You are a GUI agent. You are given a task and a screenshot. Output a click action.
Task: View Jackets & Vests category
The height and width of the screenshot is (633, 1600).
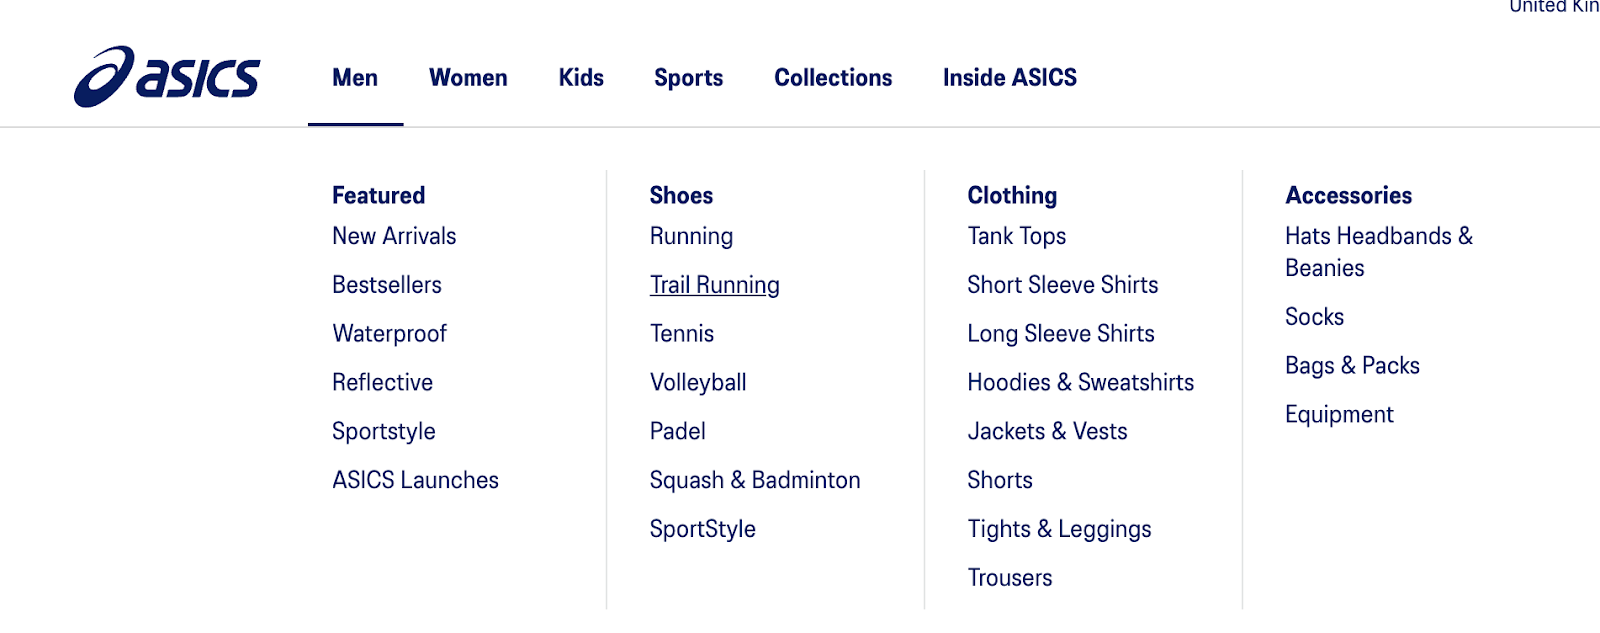pyautogui.click(x=1047, y=432)
